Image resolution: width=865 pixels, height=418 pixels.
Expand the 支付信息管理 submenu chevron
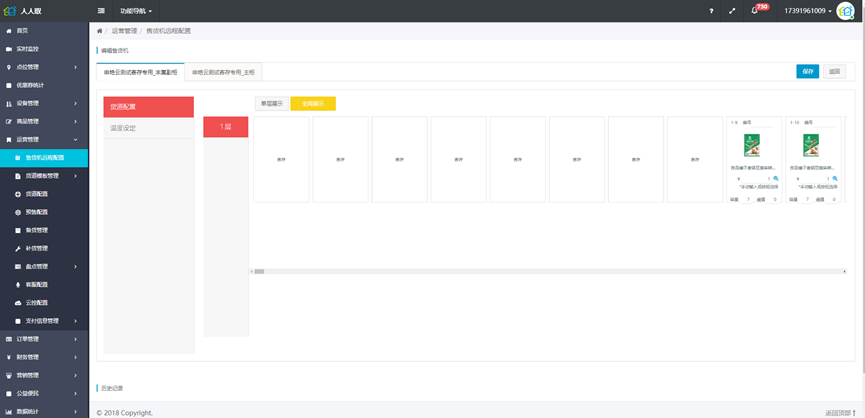76,321
